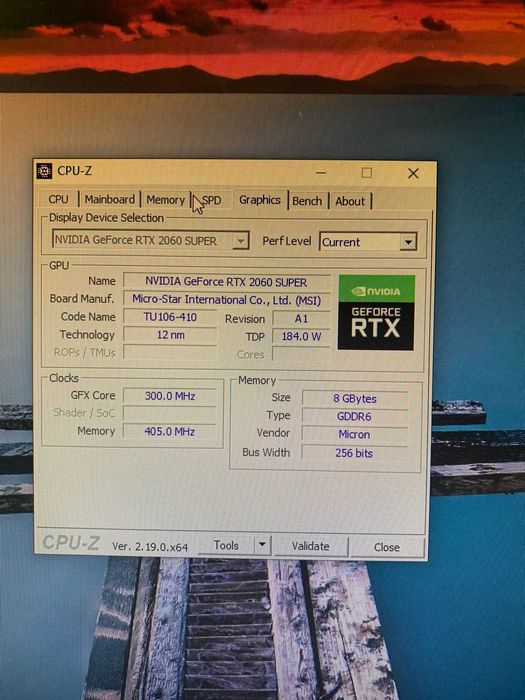Click the Bus Width 256 bits value
Image resolution: width=525 pixels, height=700 pixels.
355,453
